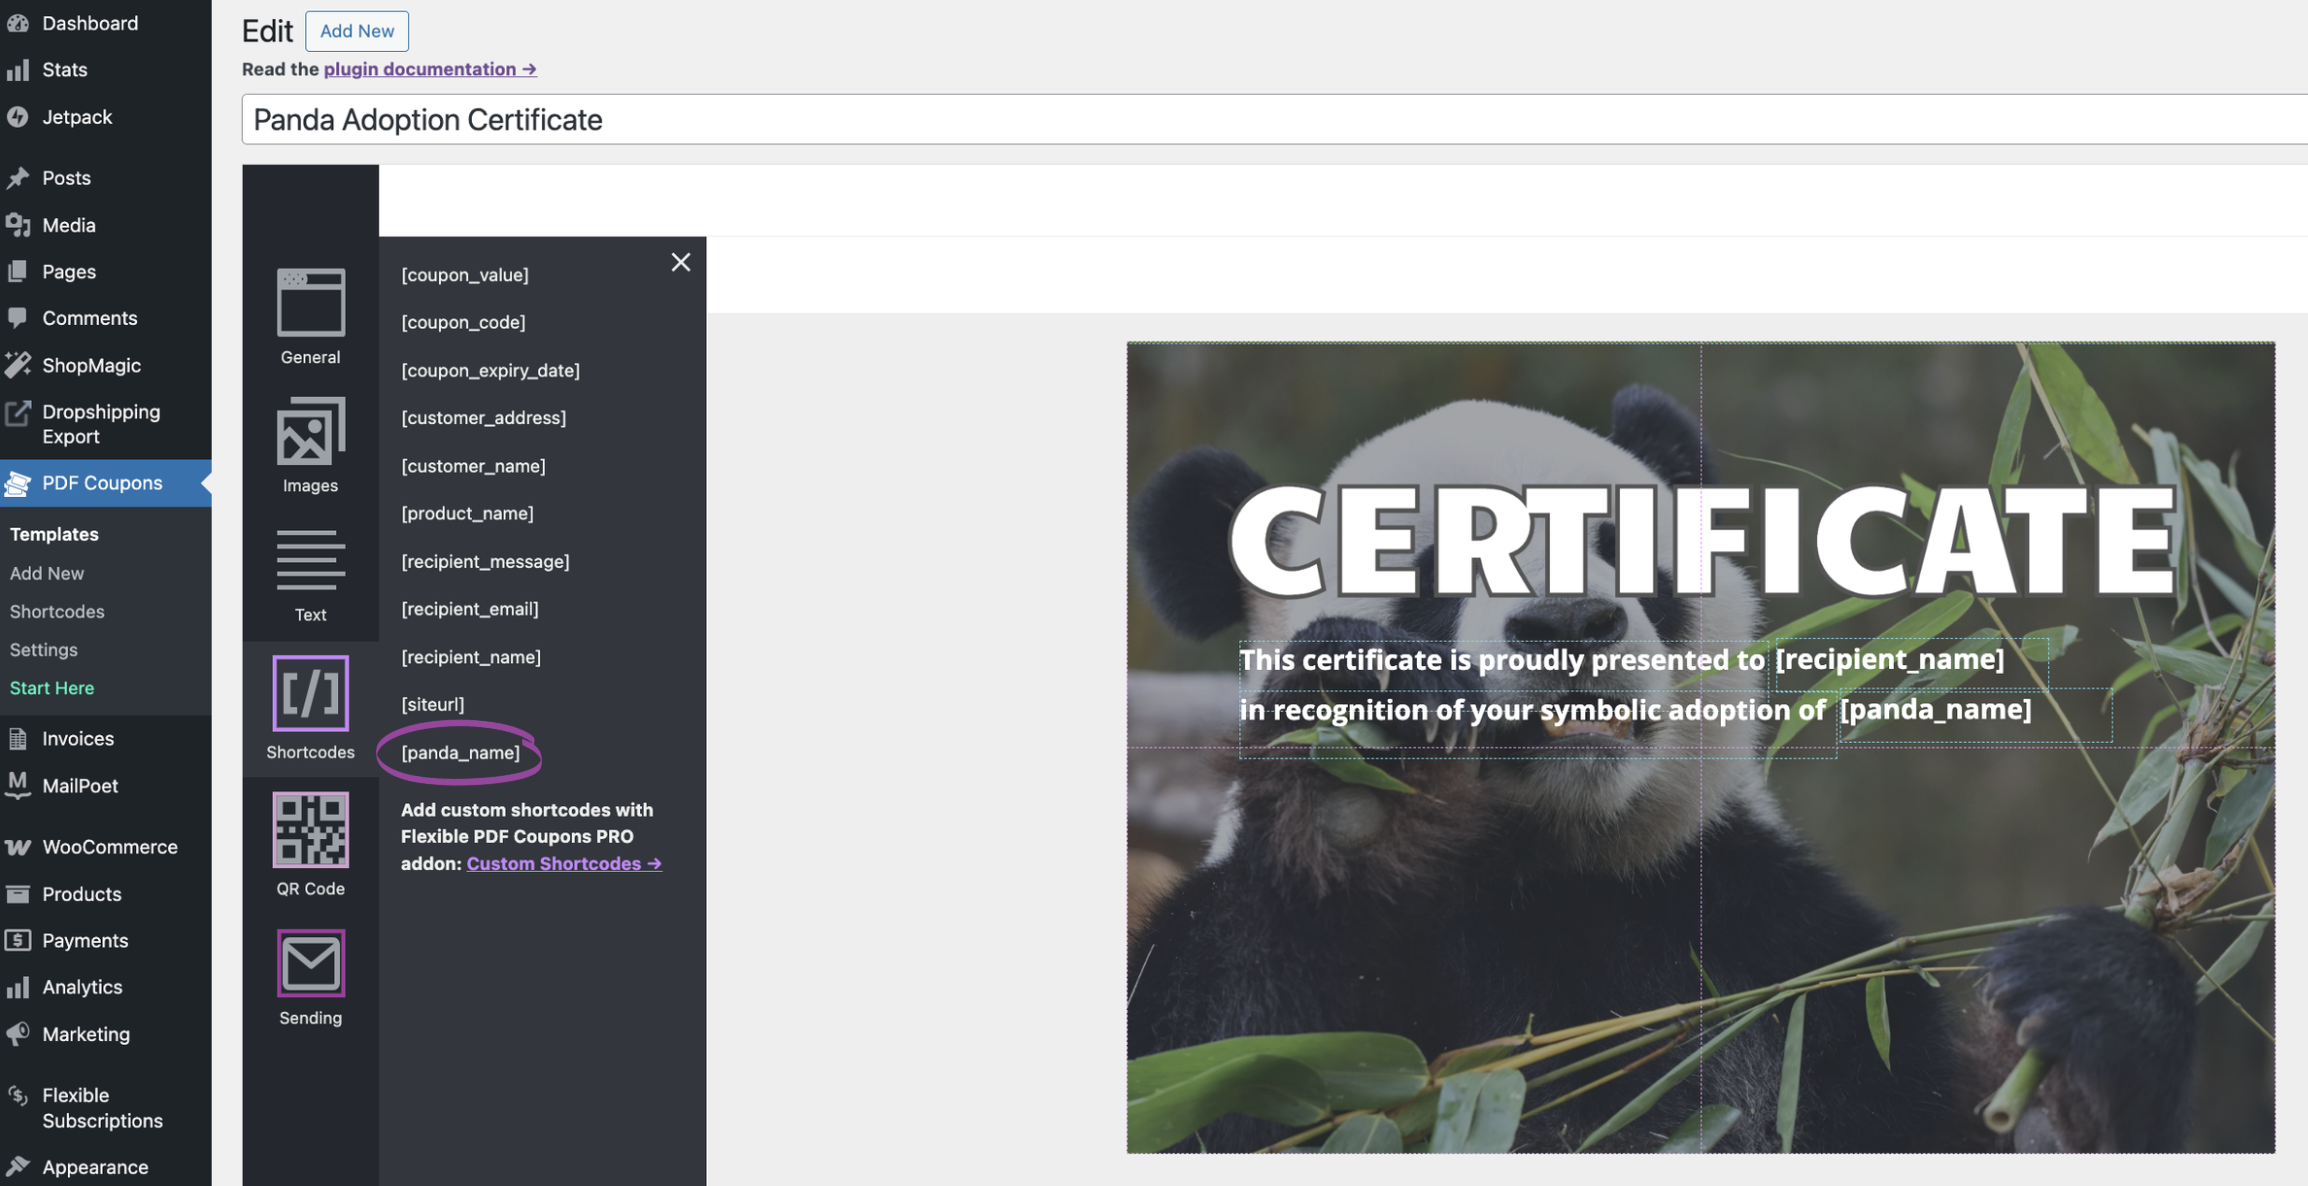Open WooCommerce from the sidebar
Viewport: 2308px width, 1186px height.
click(x=109, y=846)
